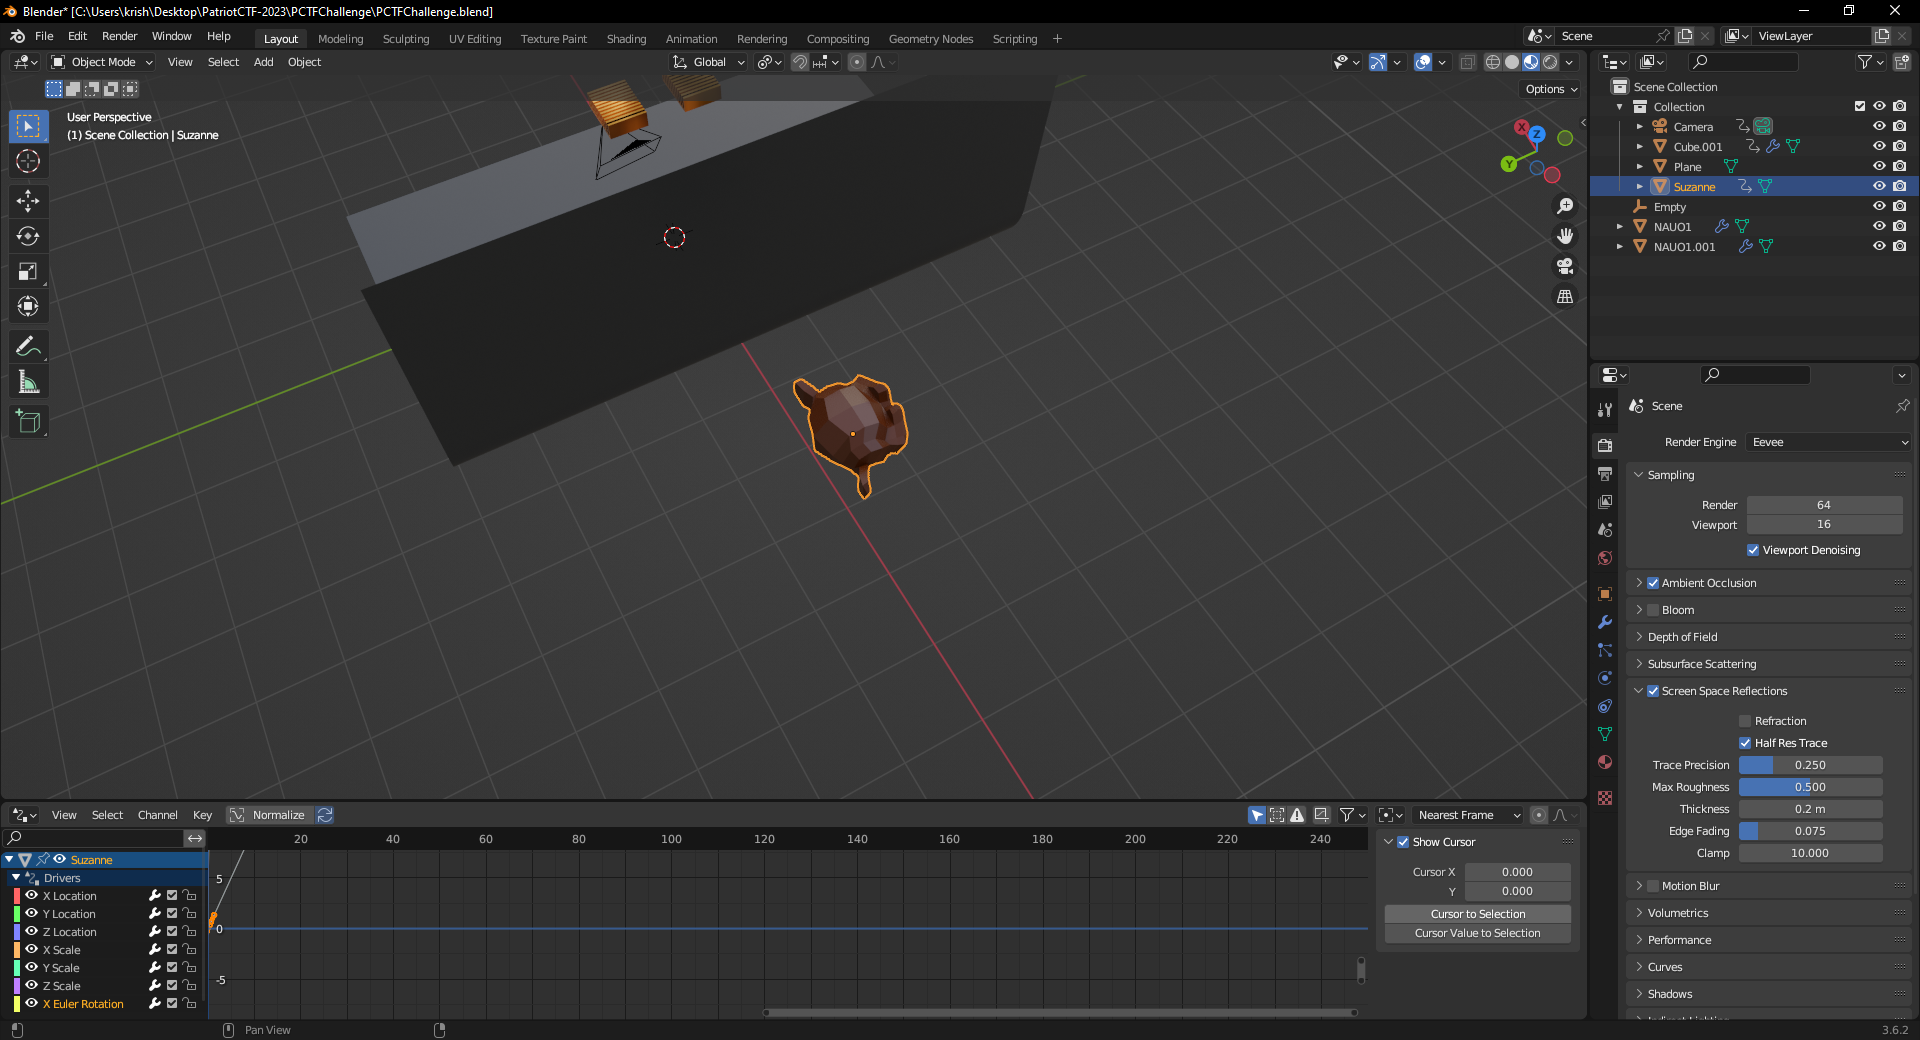This screenshot has width=1920, height=1040.
Task: Enable the Refraction checkbox
Action: pyautogui.click(x=1745, y=721)
